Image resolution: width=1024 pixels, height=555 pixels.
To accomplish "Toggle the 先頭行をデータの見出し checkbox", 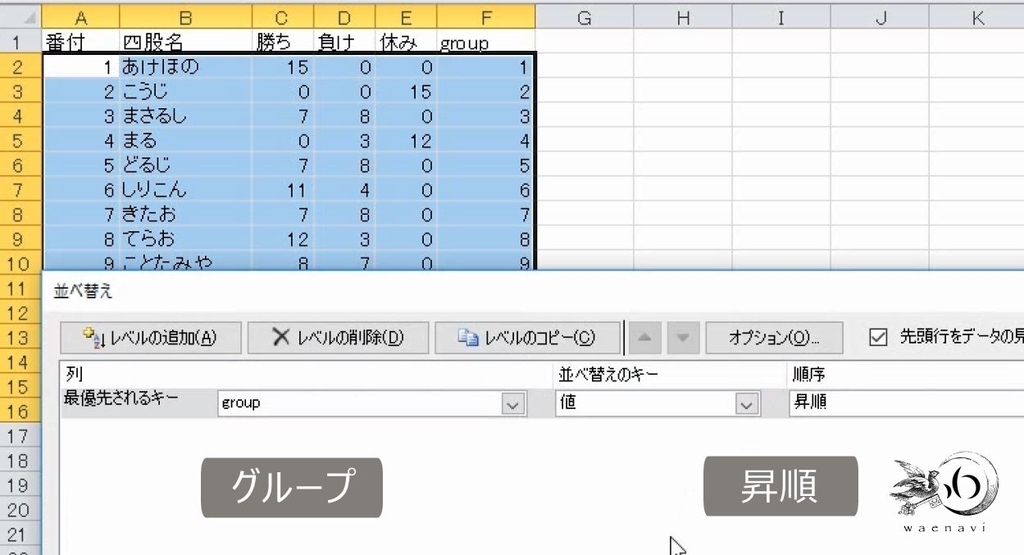I will (x=878, y=337).
